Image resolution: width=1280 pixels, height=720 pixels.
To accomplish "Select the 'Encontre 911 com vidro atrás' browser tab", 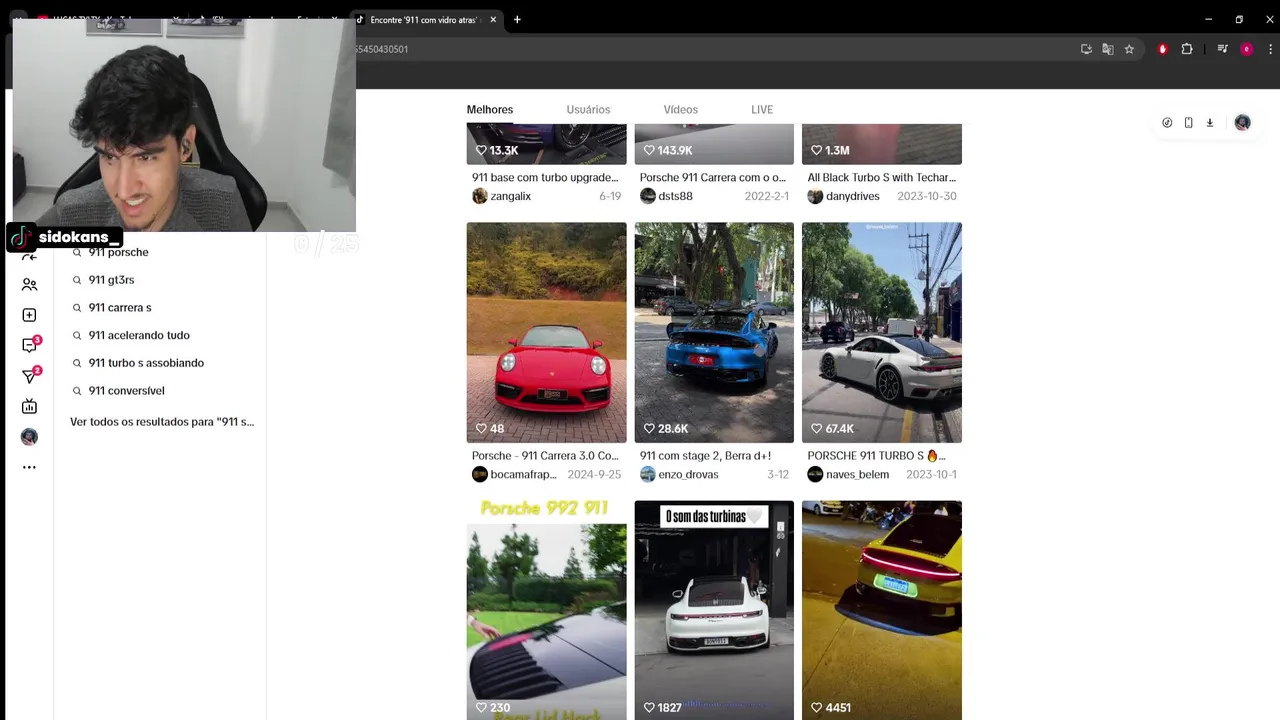I will [x=424, y=20].
